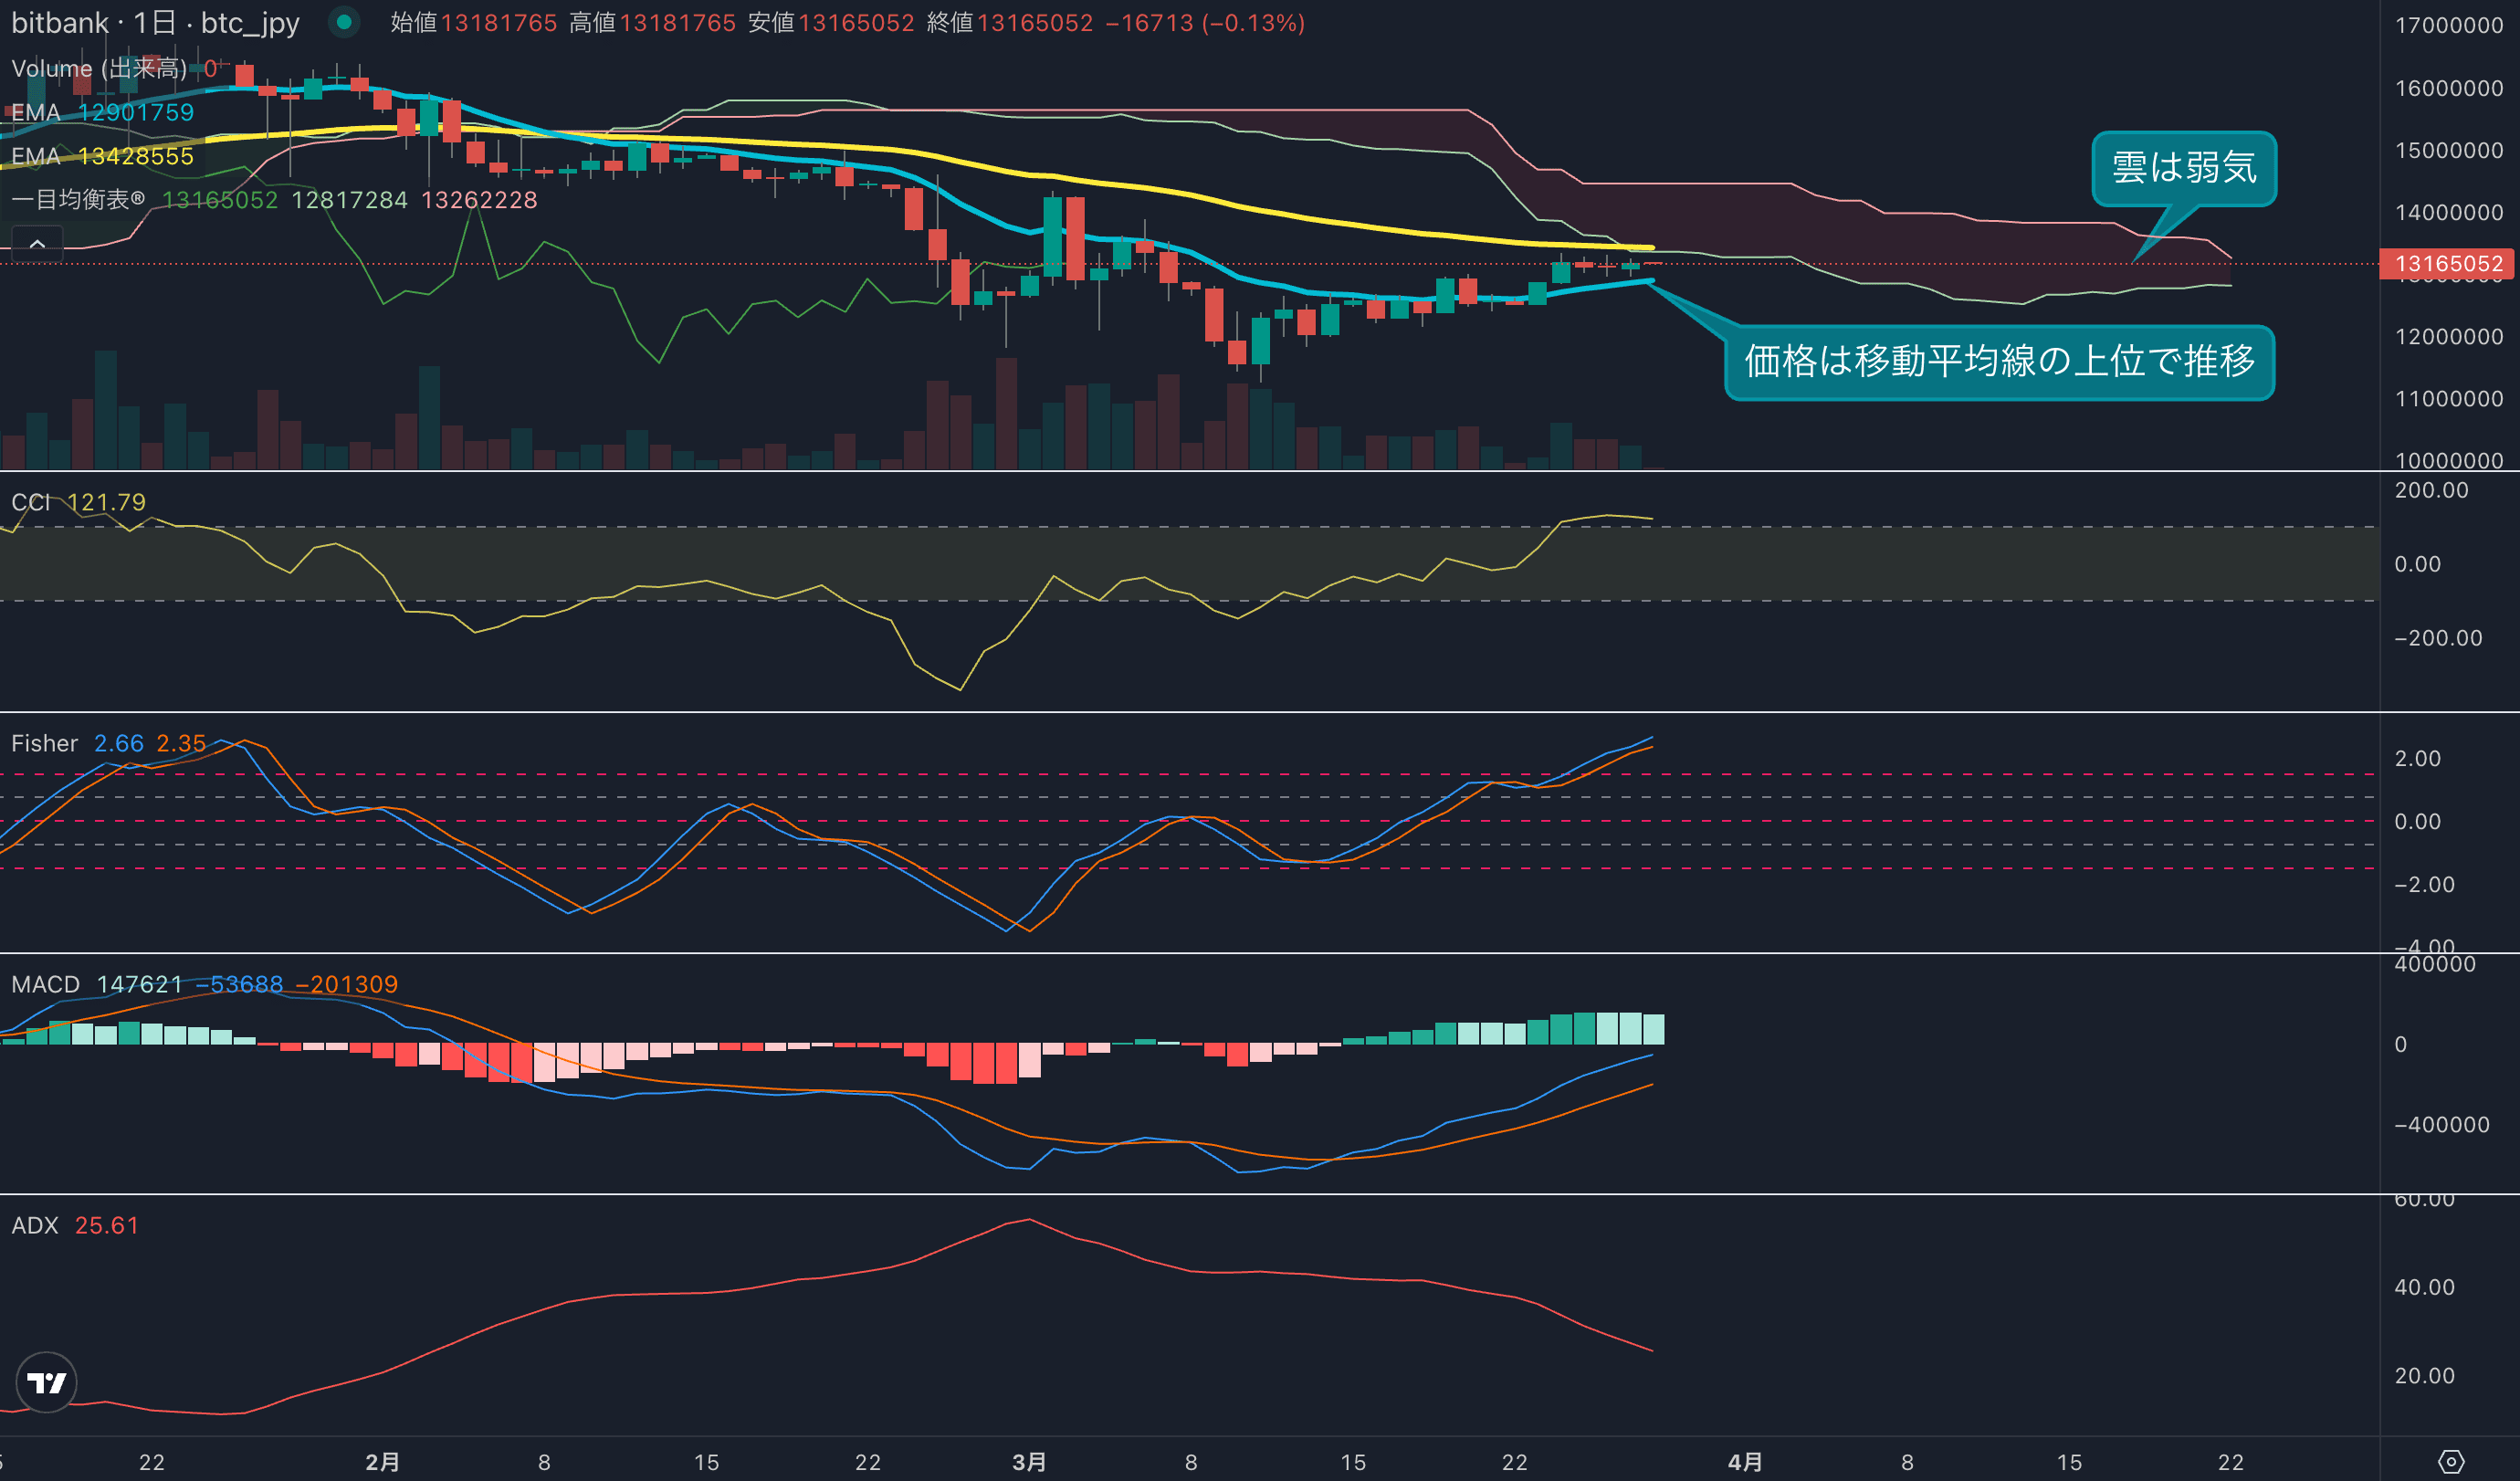
Task: Select the cyan EMA 12901759 legend
Action: [x=102, y=112]
